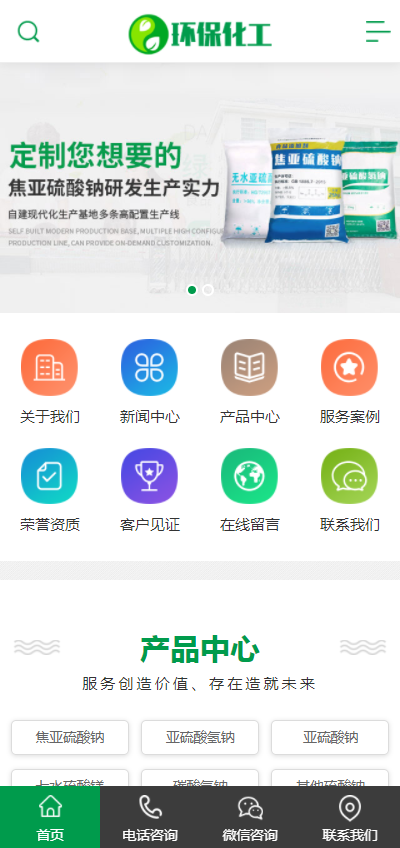This screenshot has height=848, width=400.
Task: Select 亚硫酸氢钠 product category button
Action: (x=200, y=737)
